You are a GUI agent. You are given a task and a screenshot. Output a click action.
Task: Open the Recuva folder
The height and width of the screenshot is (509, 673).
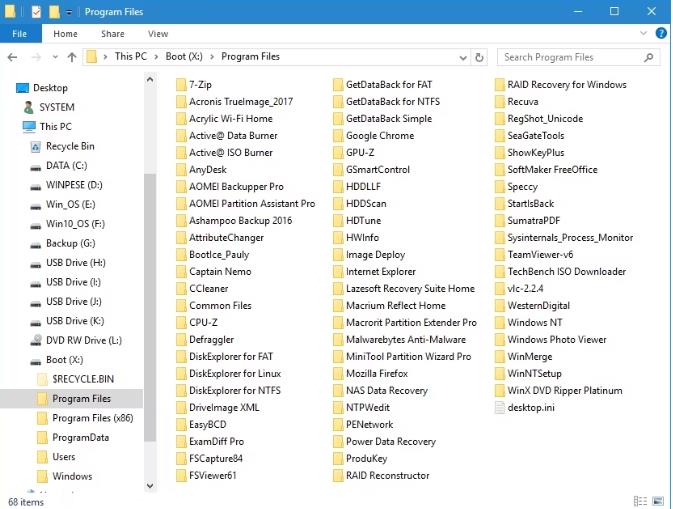tap(522, 102)
